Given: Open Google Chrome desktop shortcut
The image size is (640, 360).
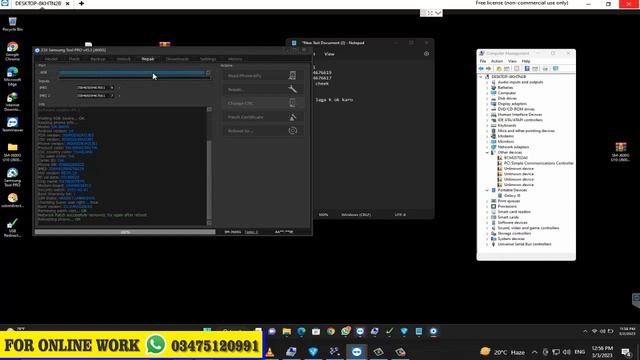Looking at the screenshot, I should pos(12,51).
